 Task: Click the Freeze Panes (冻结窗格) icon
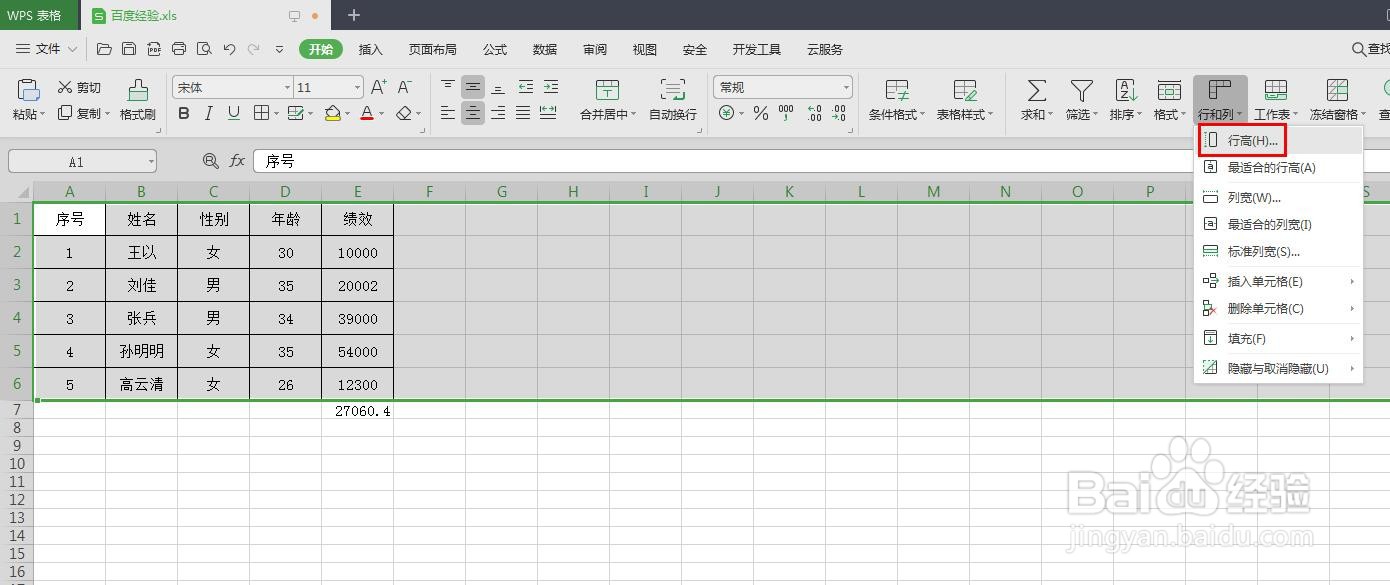(1335, 98)
